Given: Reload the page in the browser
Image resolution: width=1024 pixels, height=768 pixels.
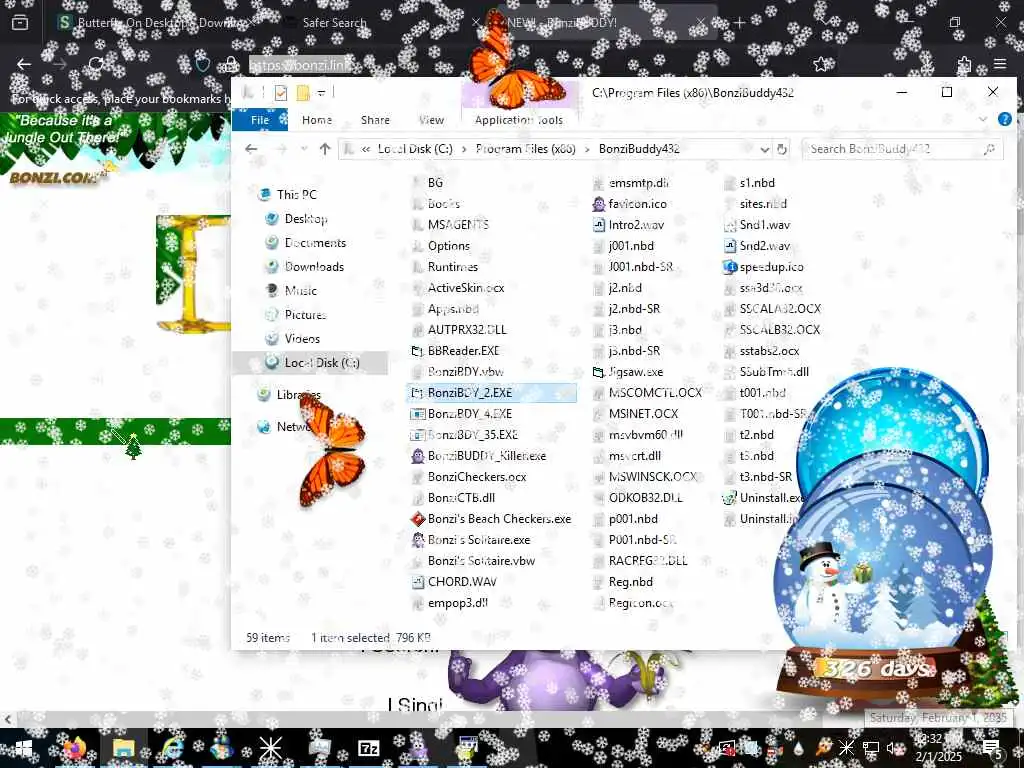Looking at the screenshot, I should [96, 64].
